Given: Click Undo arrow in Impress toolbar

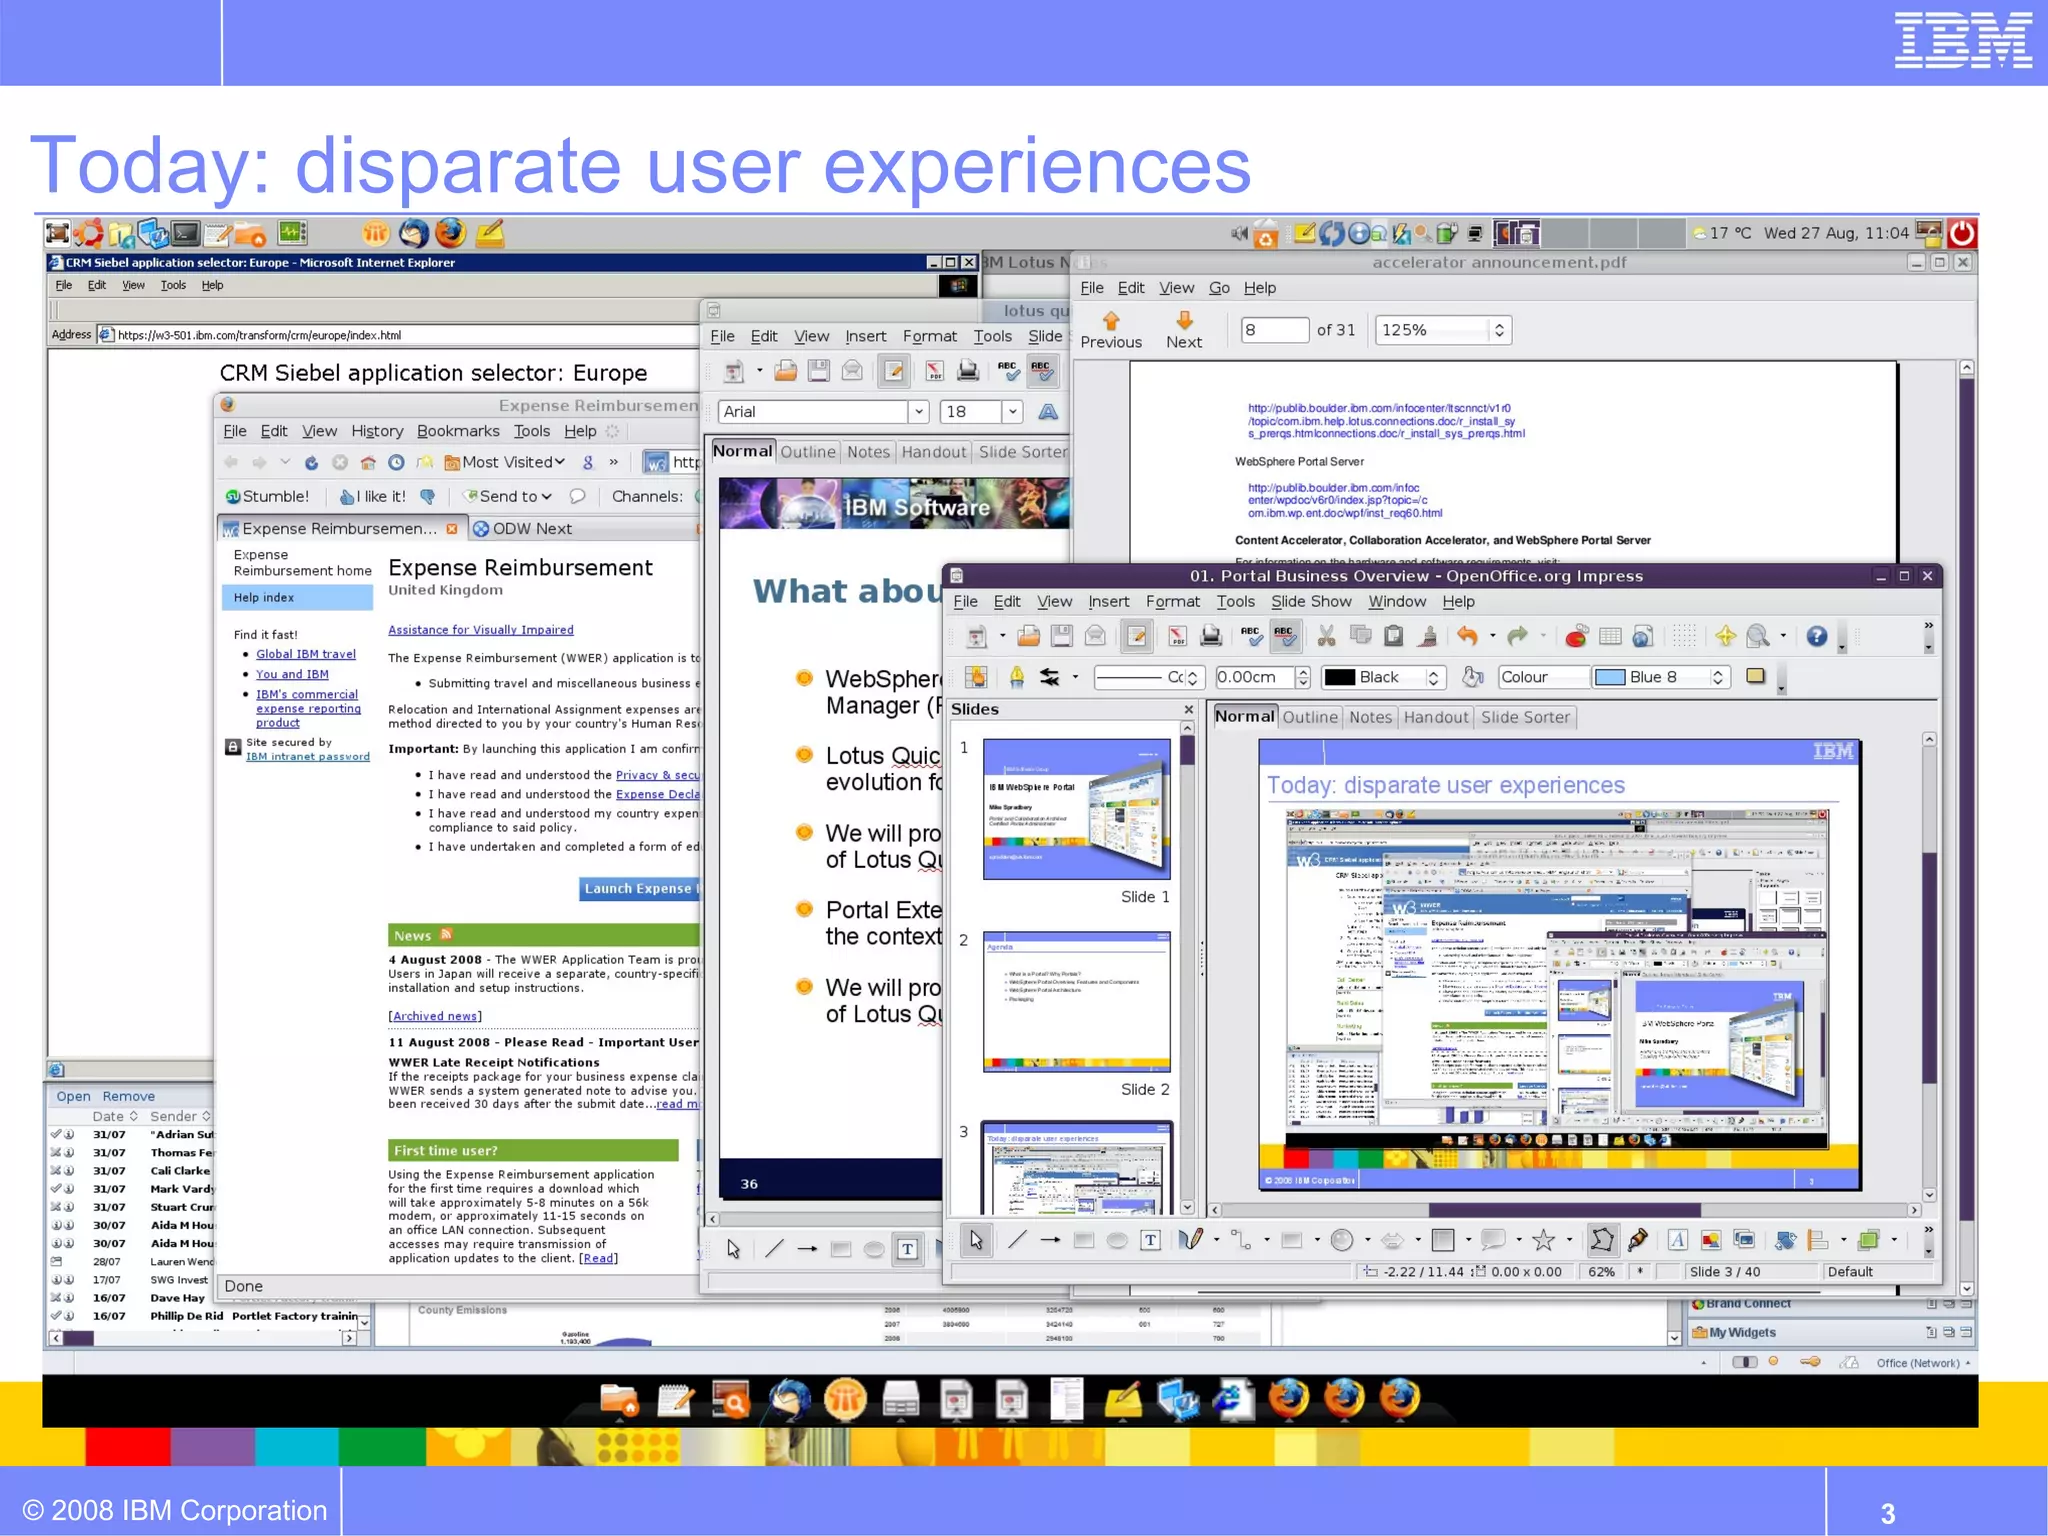Looking at the screenshot, I should [1467, 636].
